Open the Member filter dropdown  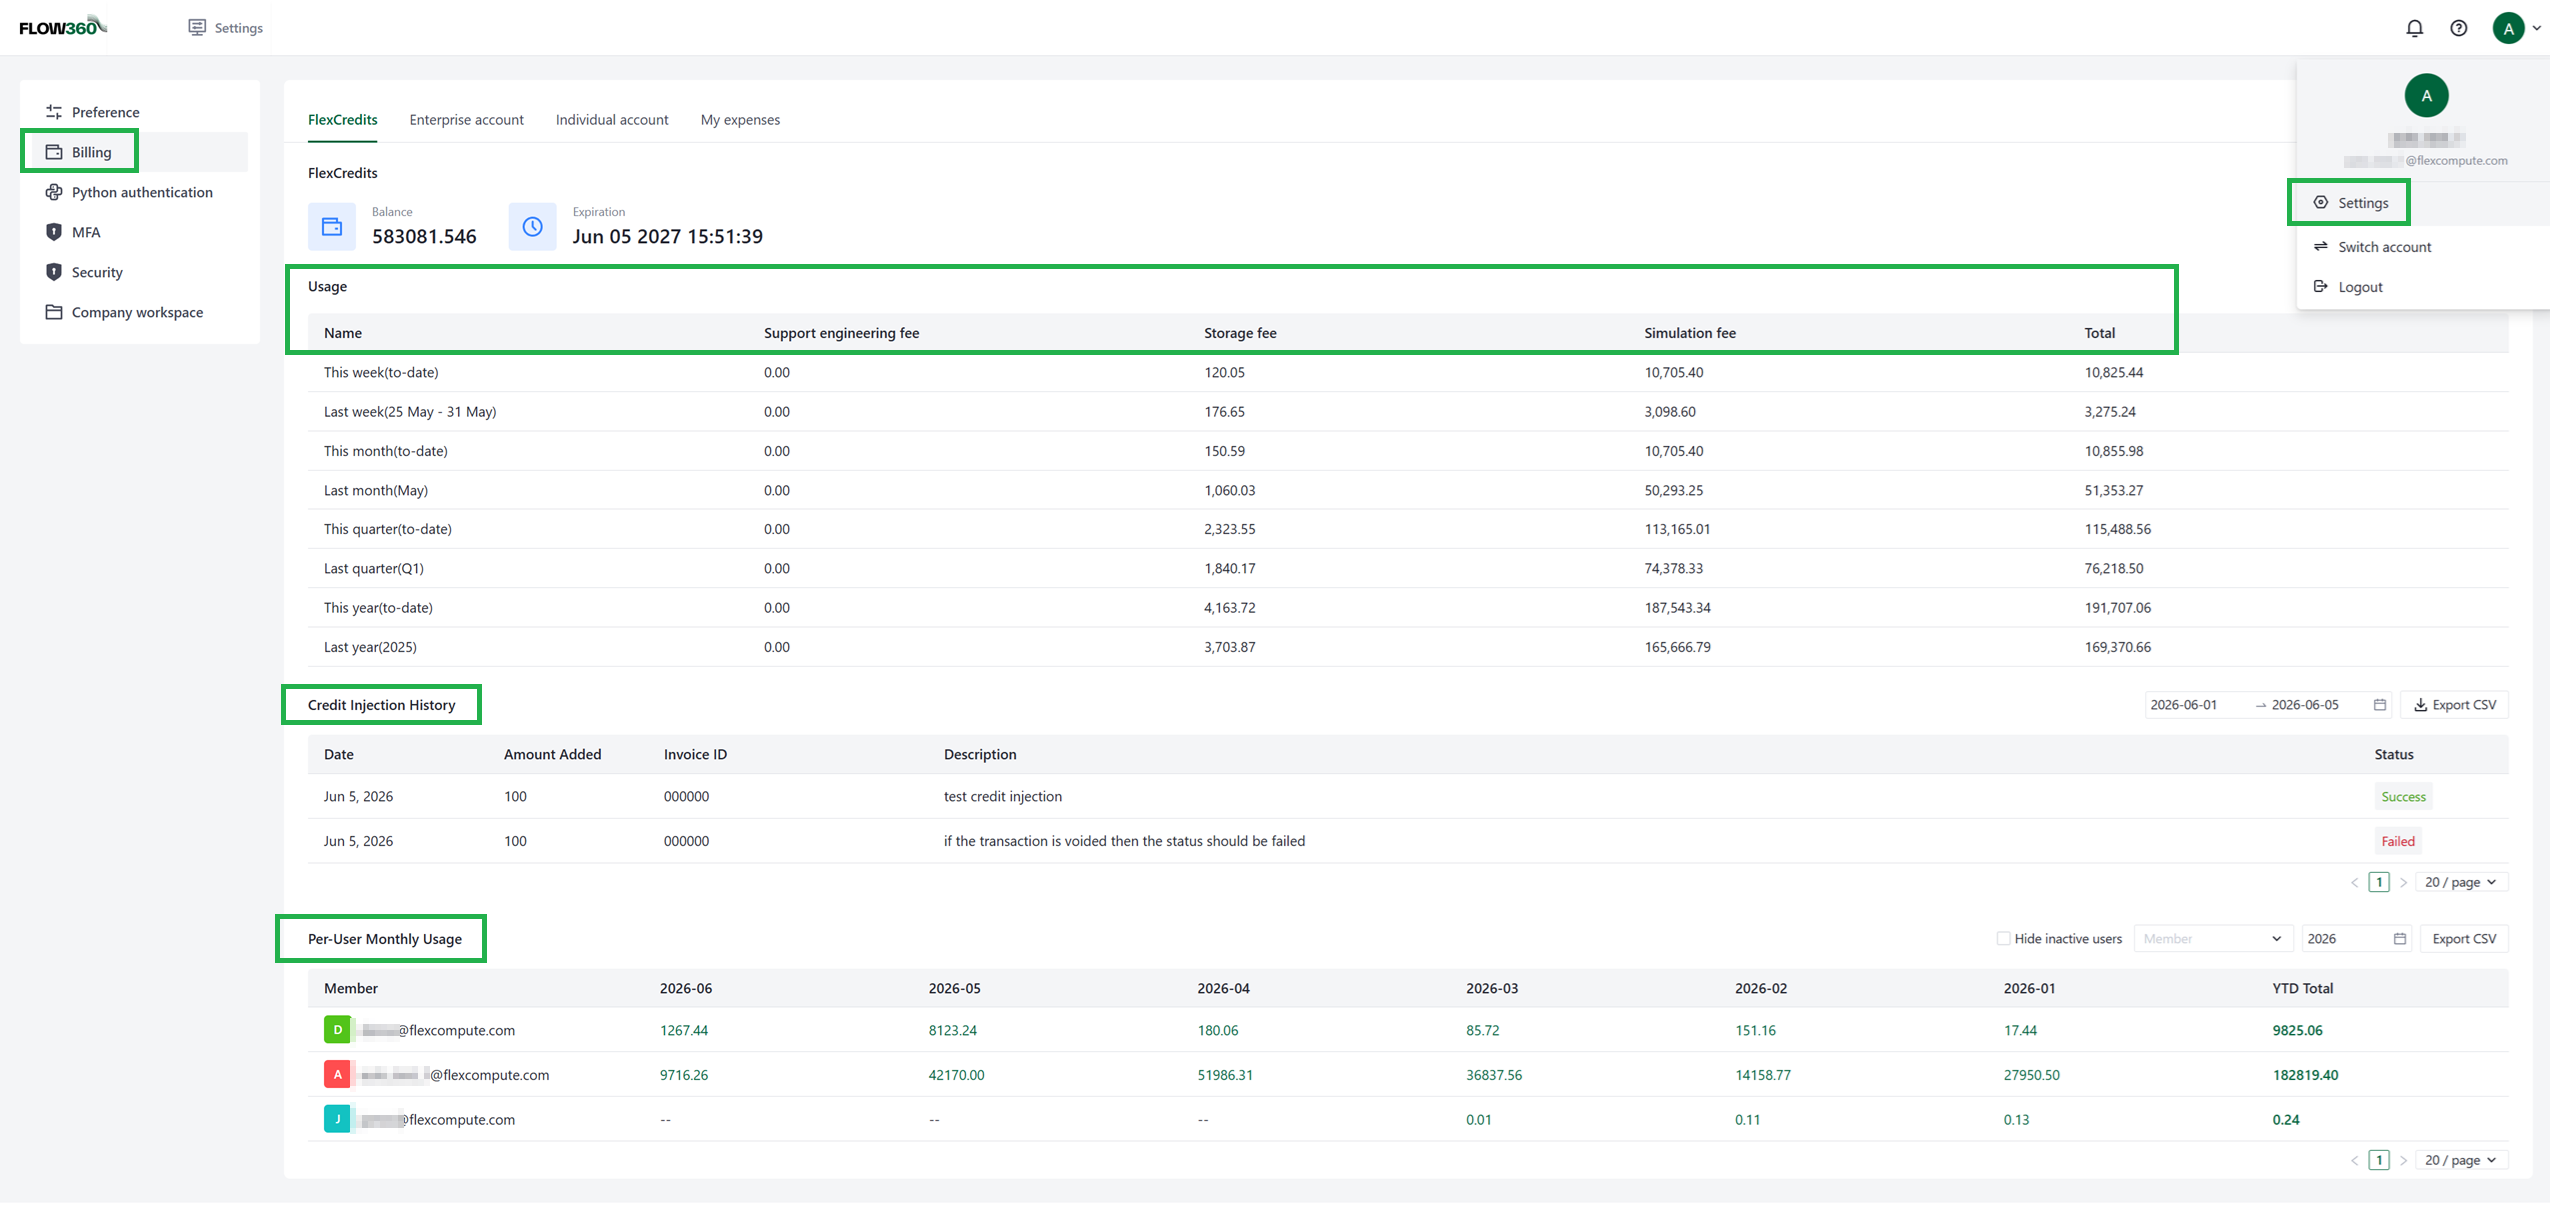click(2212, 939)
